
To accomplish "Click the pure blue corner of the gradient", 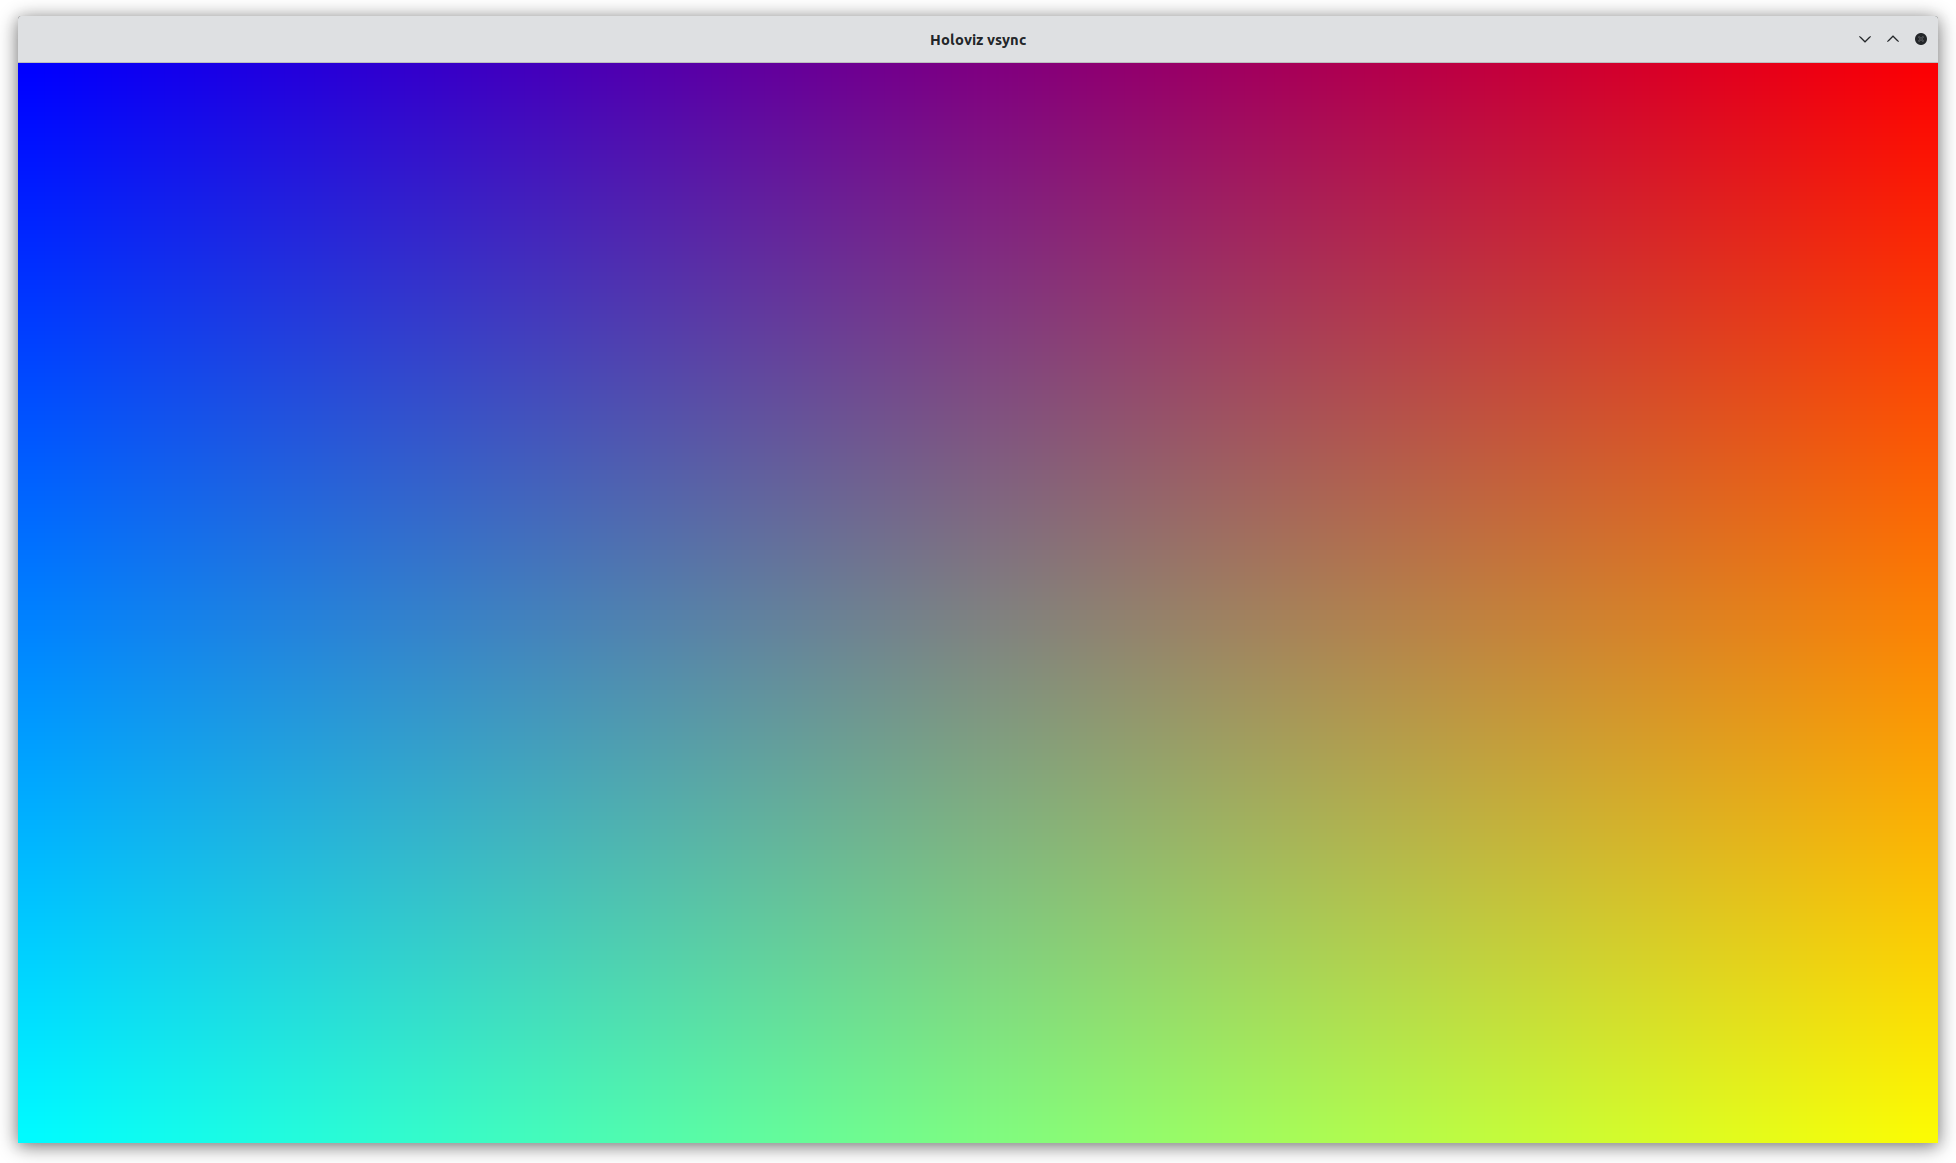I will 30,75.
